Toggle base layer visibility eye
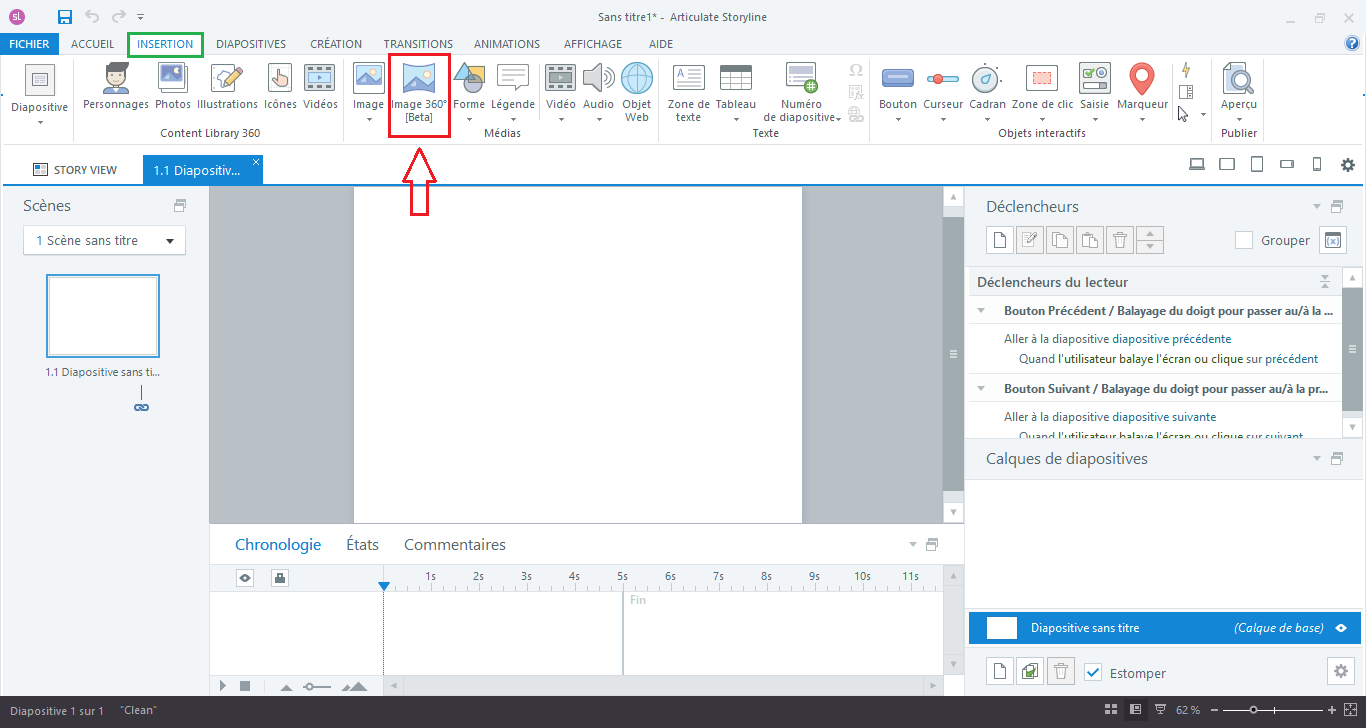 pos(1341,628)
